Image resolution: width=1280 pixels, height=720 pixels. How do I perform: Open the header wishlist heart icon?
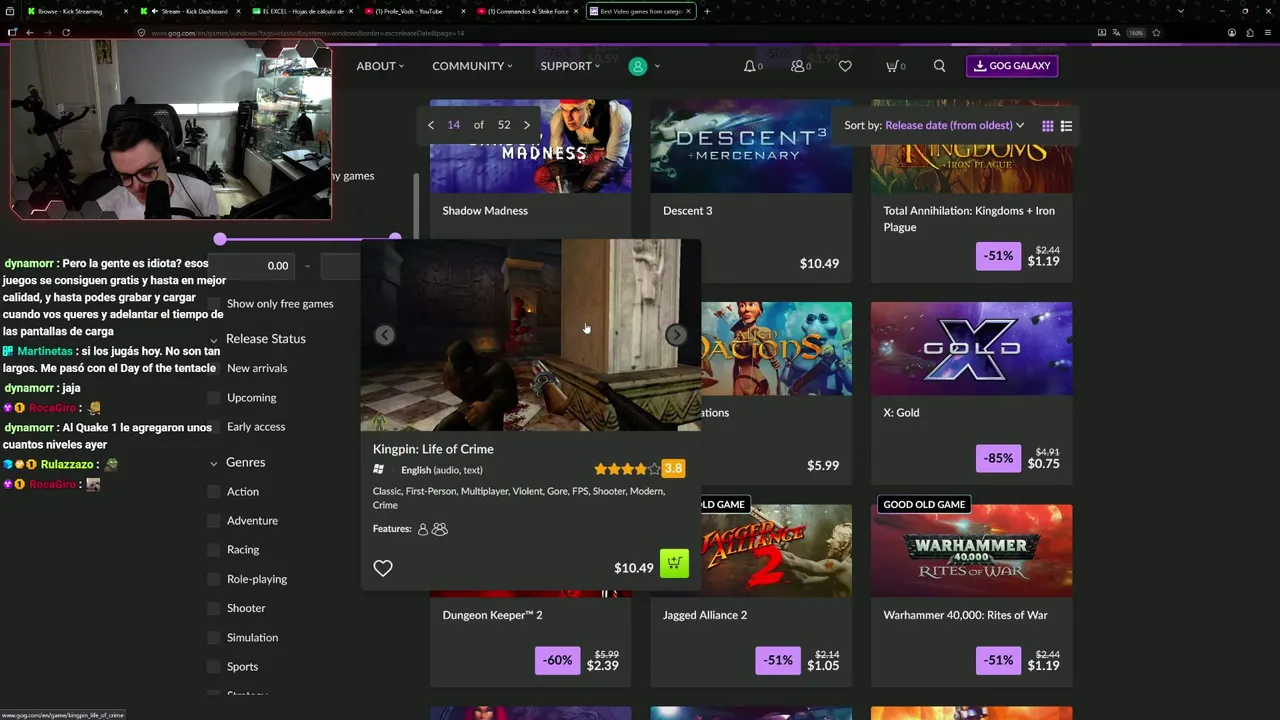click(x=845, y=66)
